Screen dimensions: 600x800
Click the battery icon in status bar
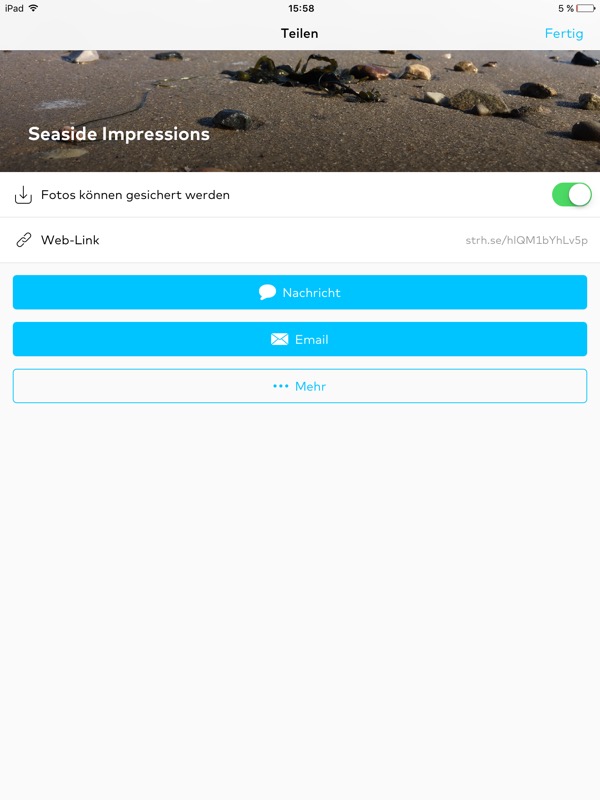click(x=585, y=8)
